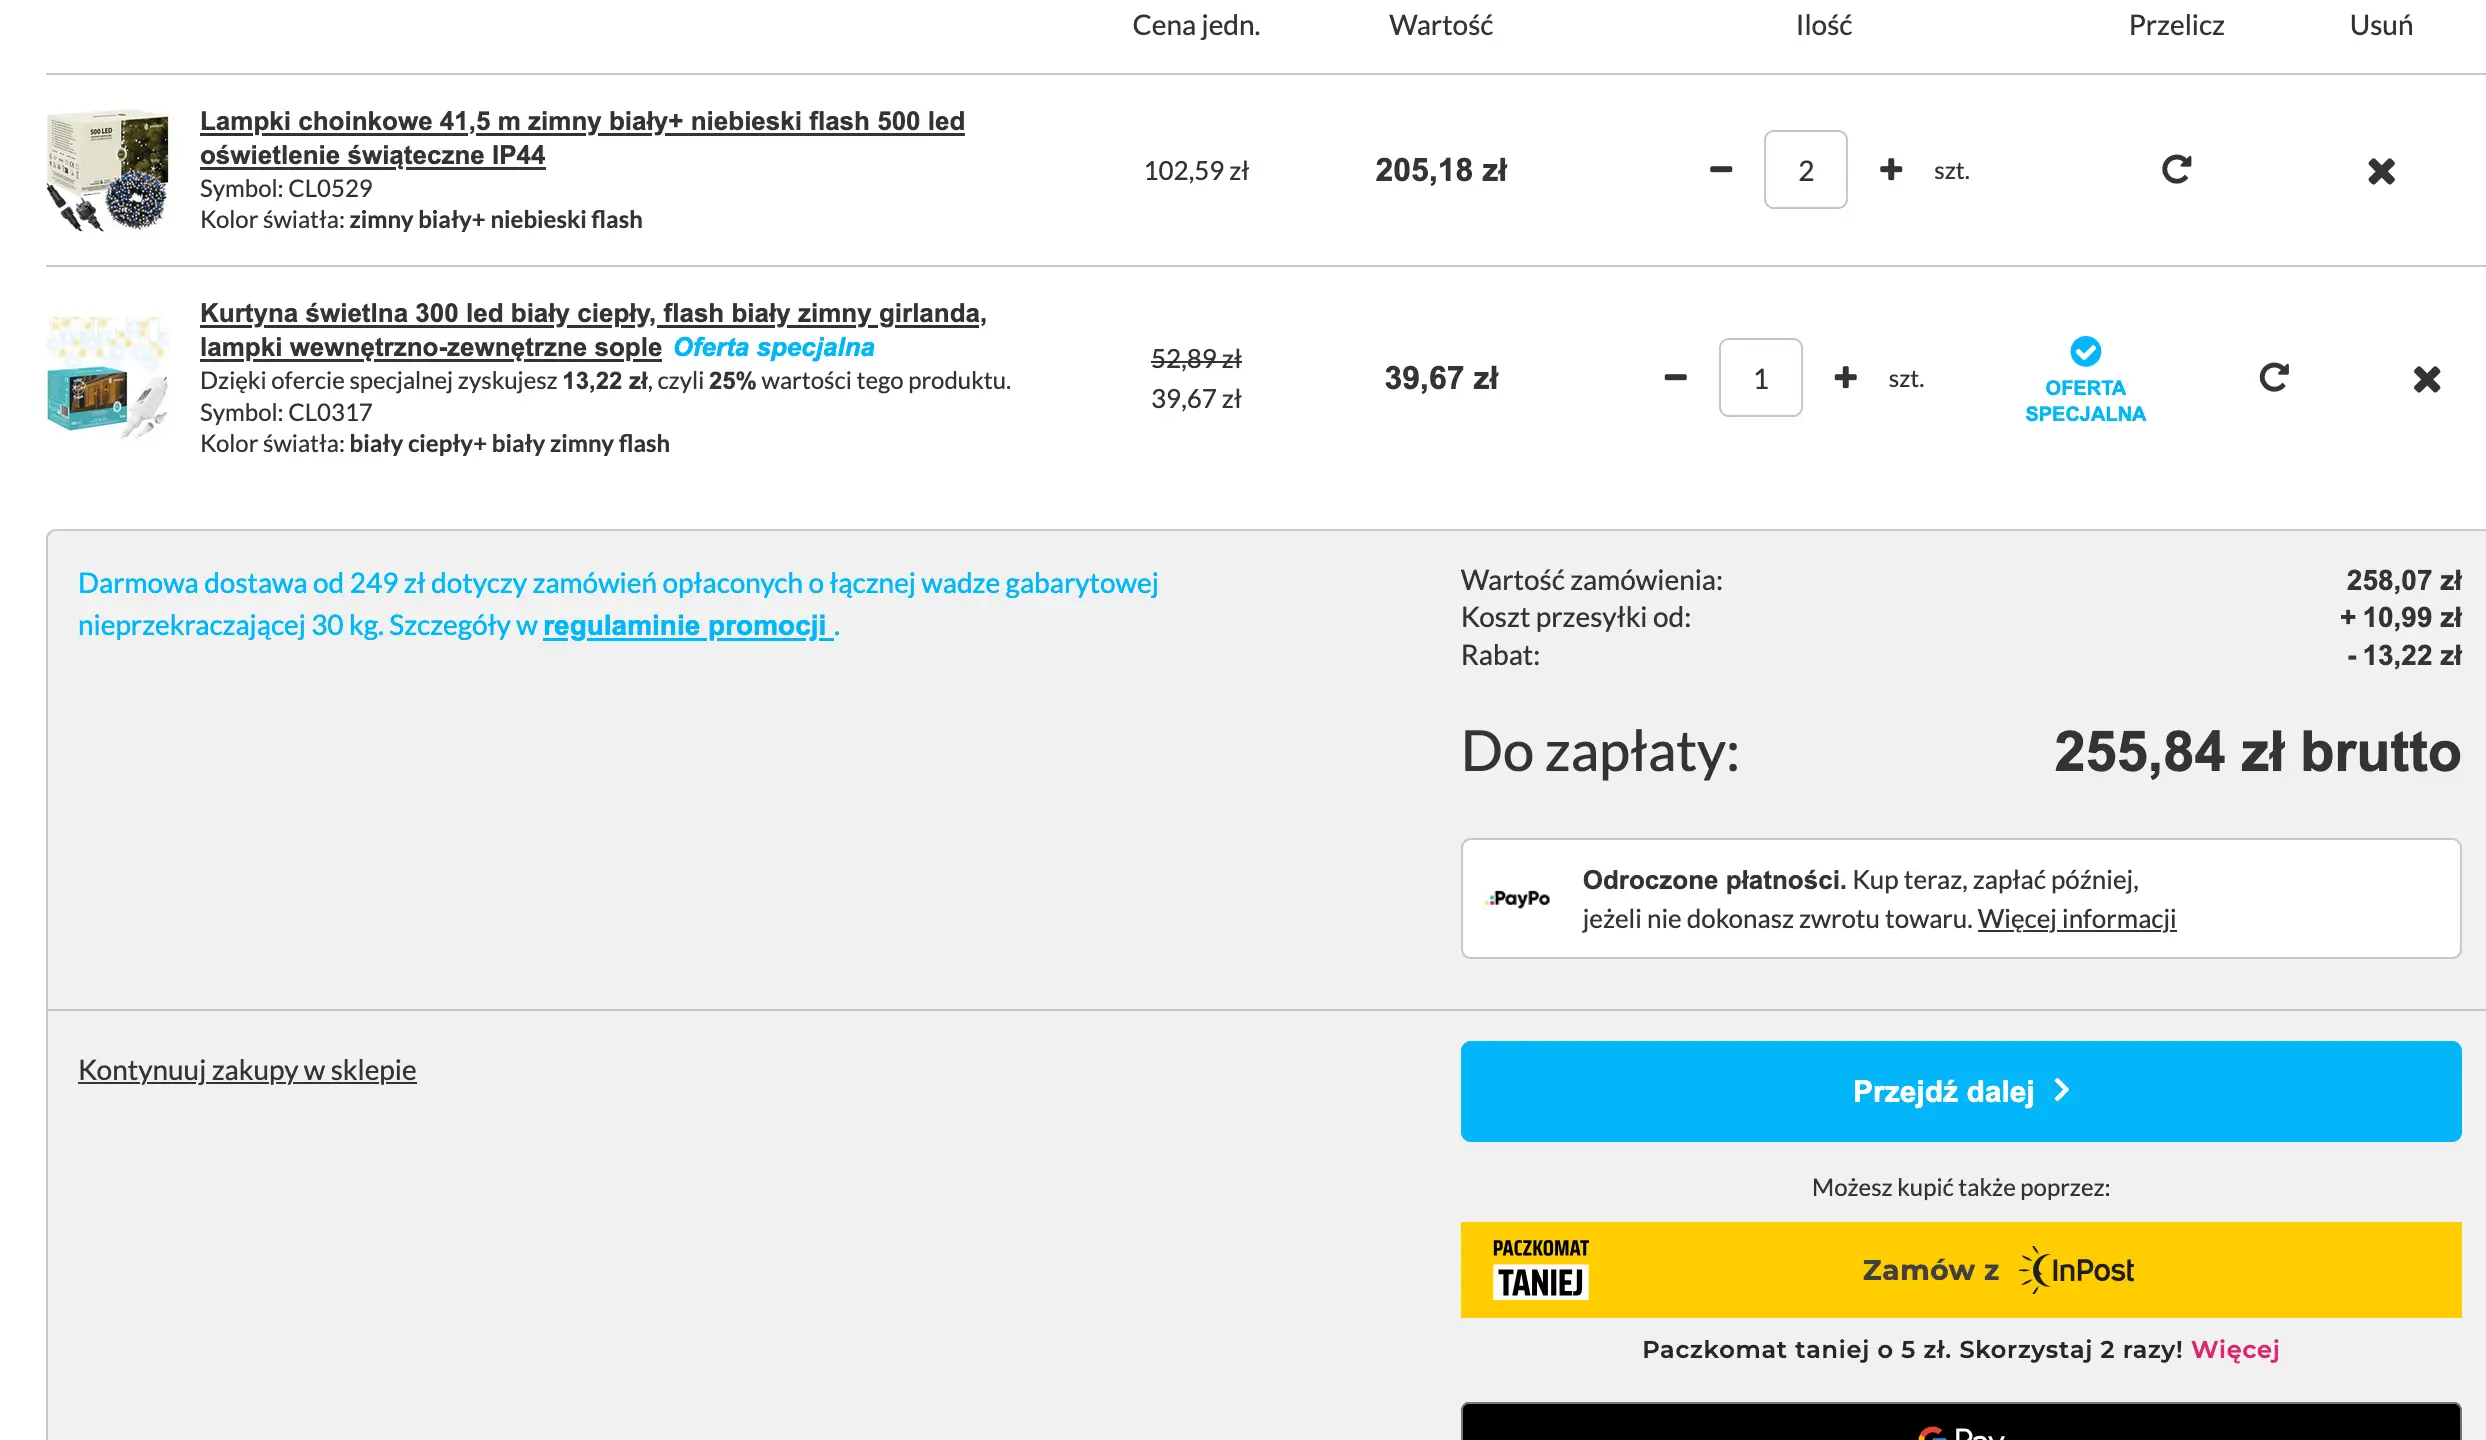Decrease quantity of Lampki choinkowe item
Image resolution: width=2486 pixels, height=1440 pixels.
[x=1720, y=170]
